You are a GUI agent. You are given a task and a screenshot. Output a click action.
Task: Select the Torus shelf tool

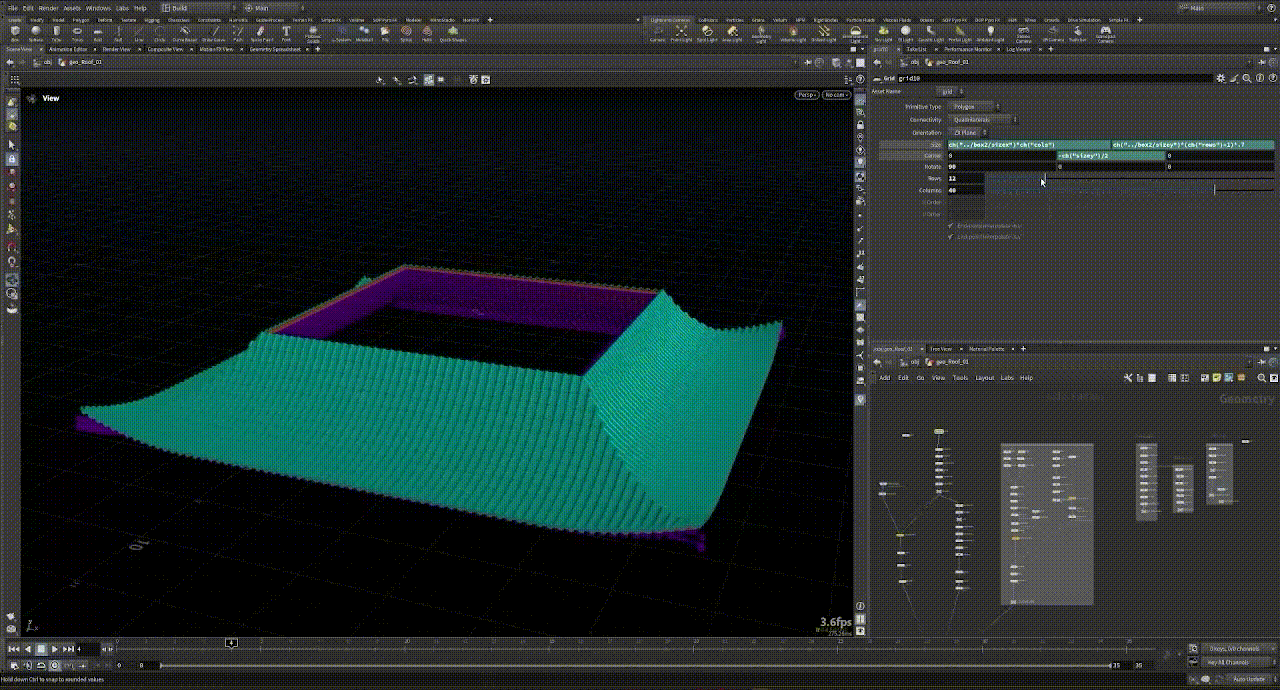(x=77, y=32)
